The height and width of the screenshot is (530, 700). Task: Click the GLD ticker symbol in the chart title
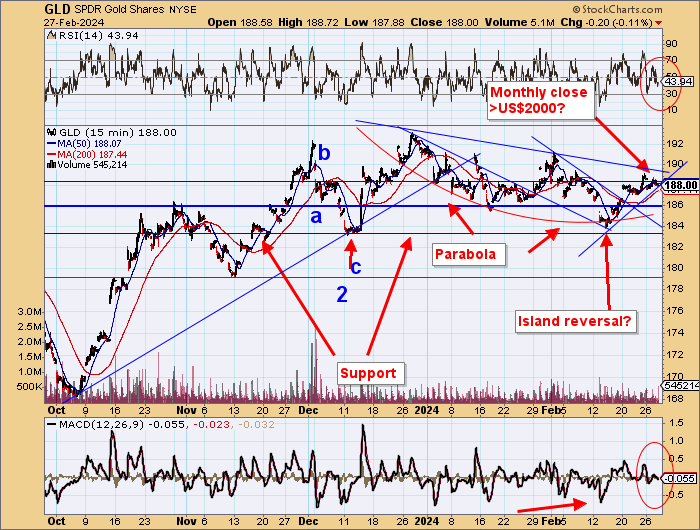(x=58, y=9)
